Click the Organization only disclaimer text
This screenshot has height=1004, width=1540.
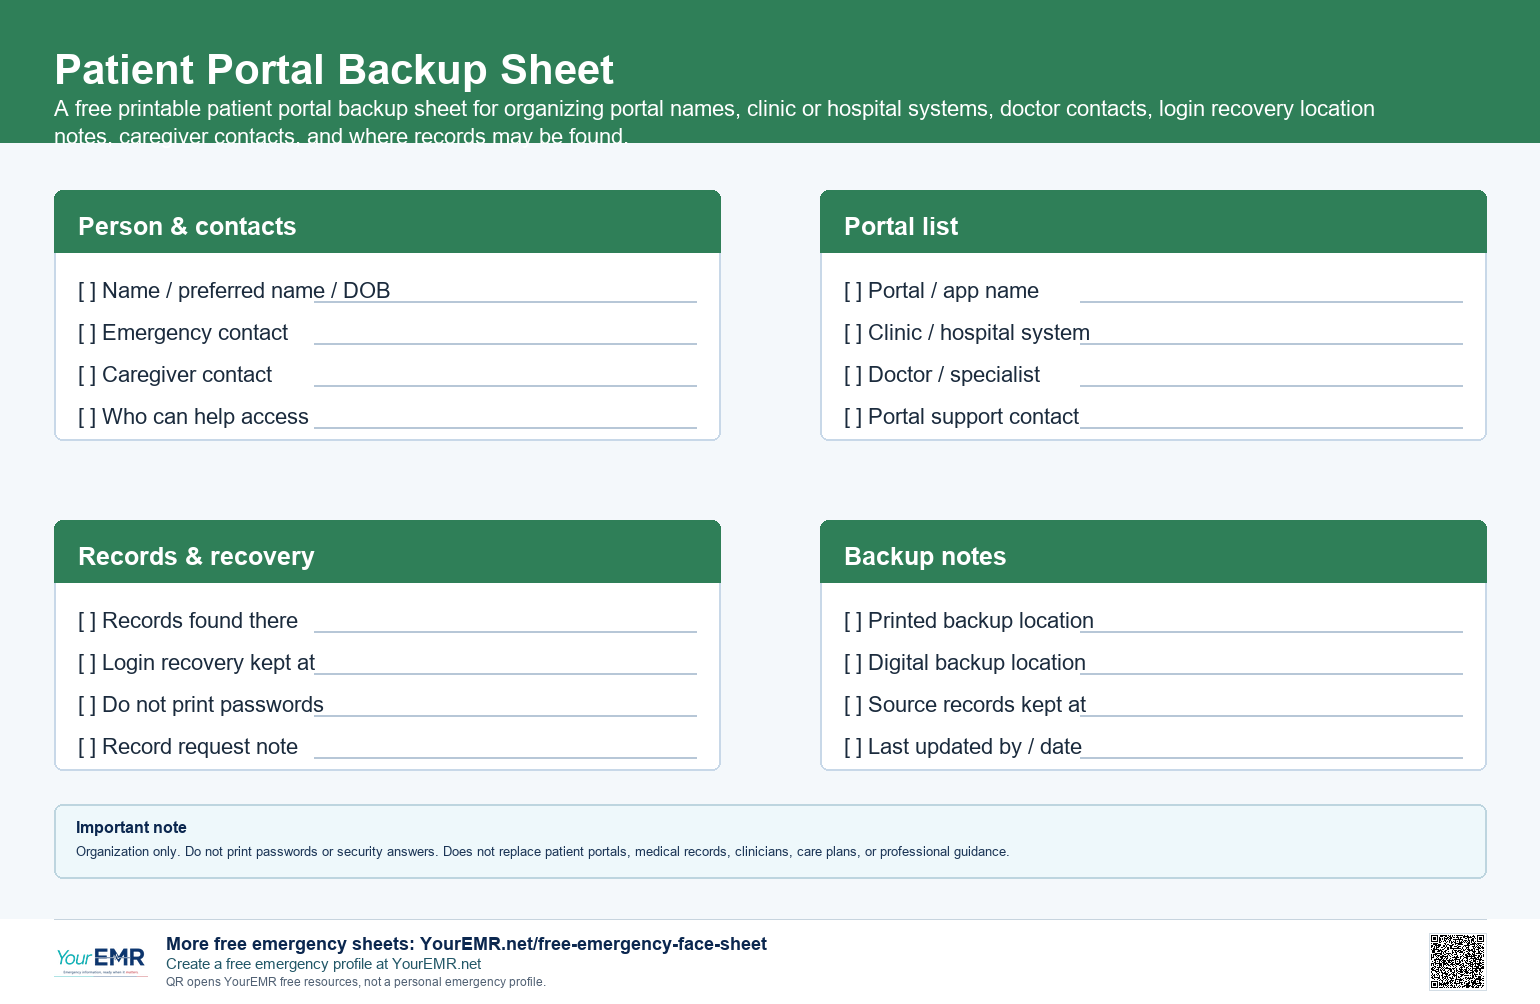[x=542, y=852]
